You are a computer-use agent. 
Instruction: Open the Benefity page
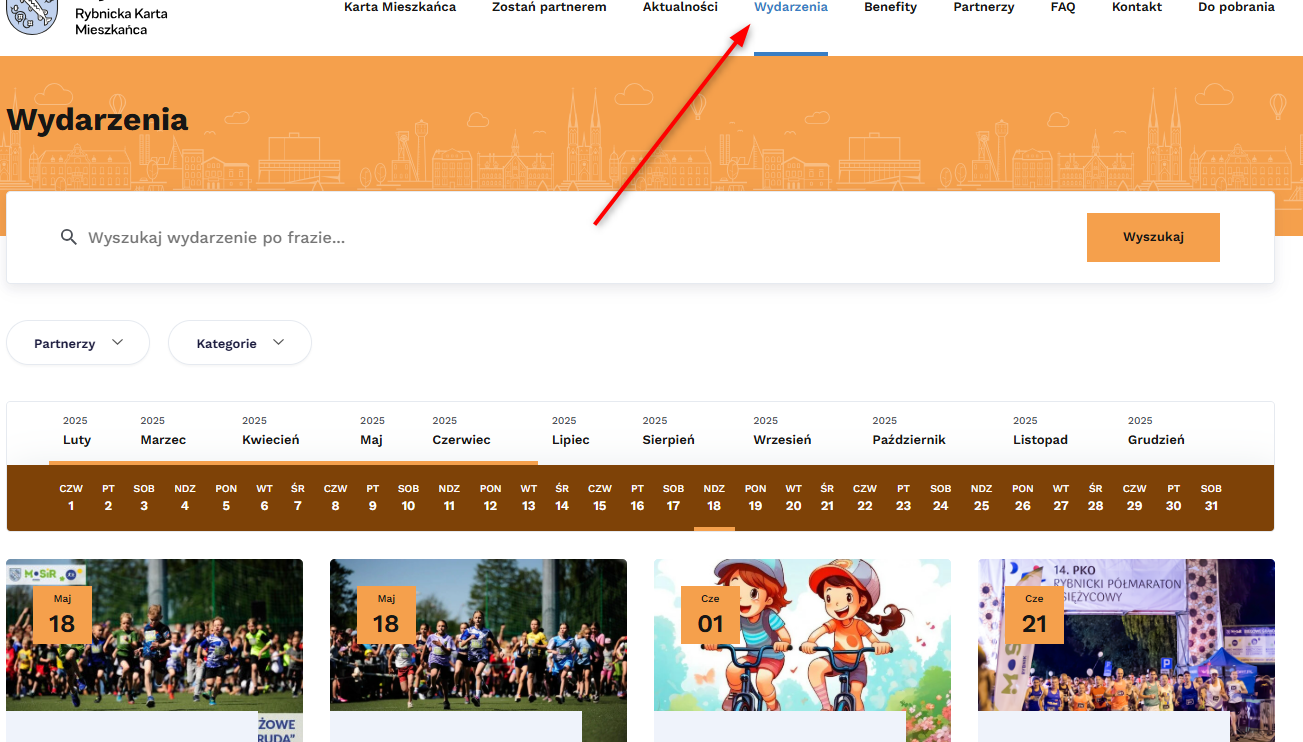point(890,7)
